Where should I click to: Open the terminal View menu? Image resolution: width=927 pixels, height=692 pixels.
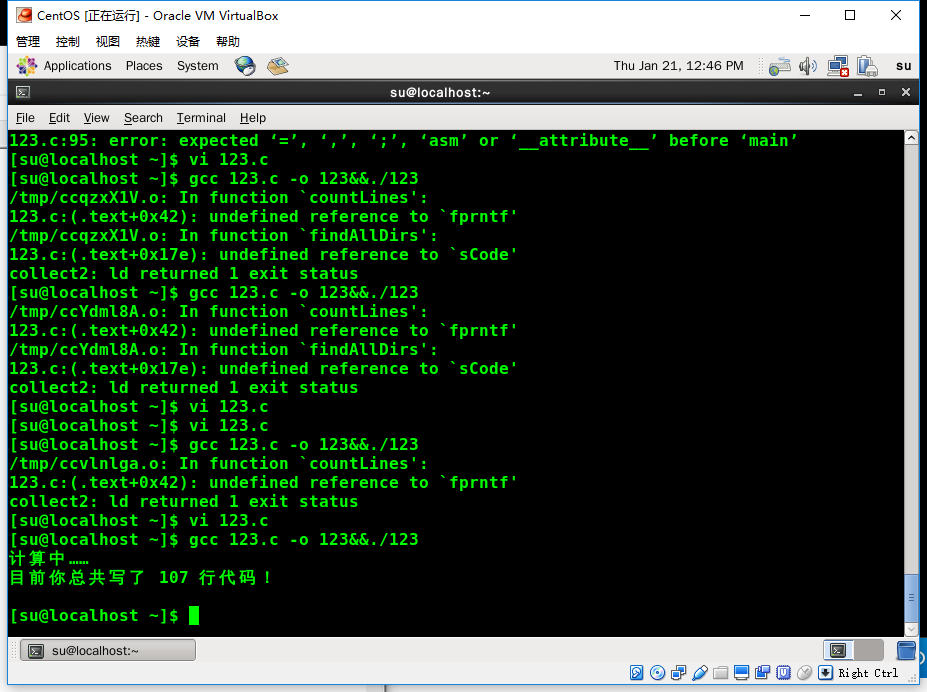point(96,118)
